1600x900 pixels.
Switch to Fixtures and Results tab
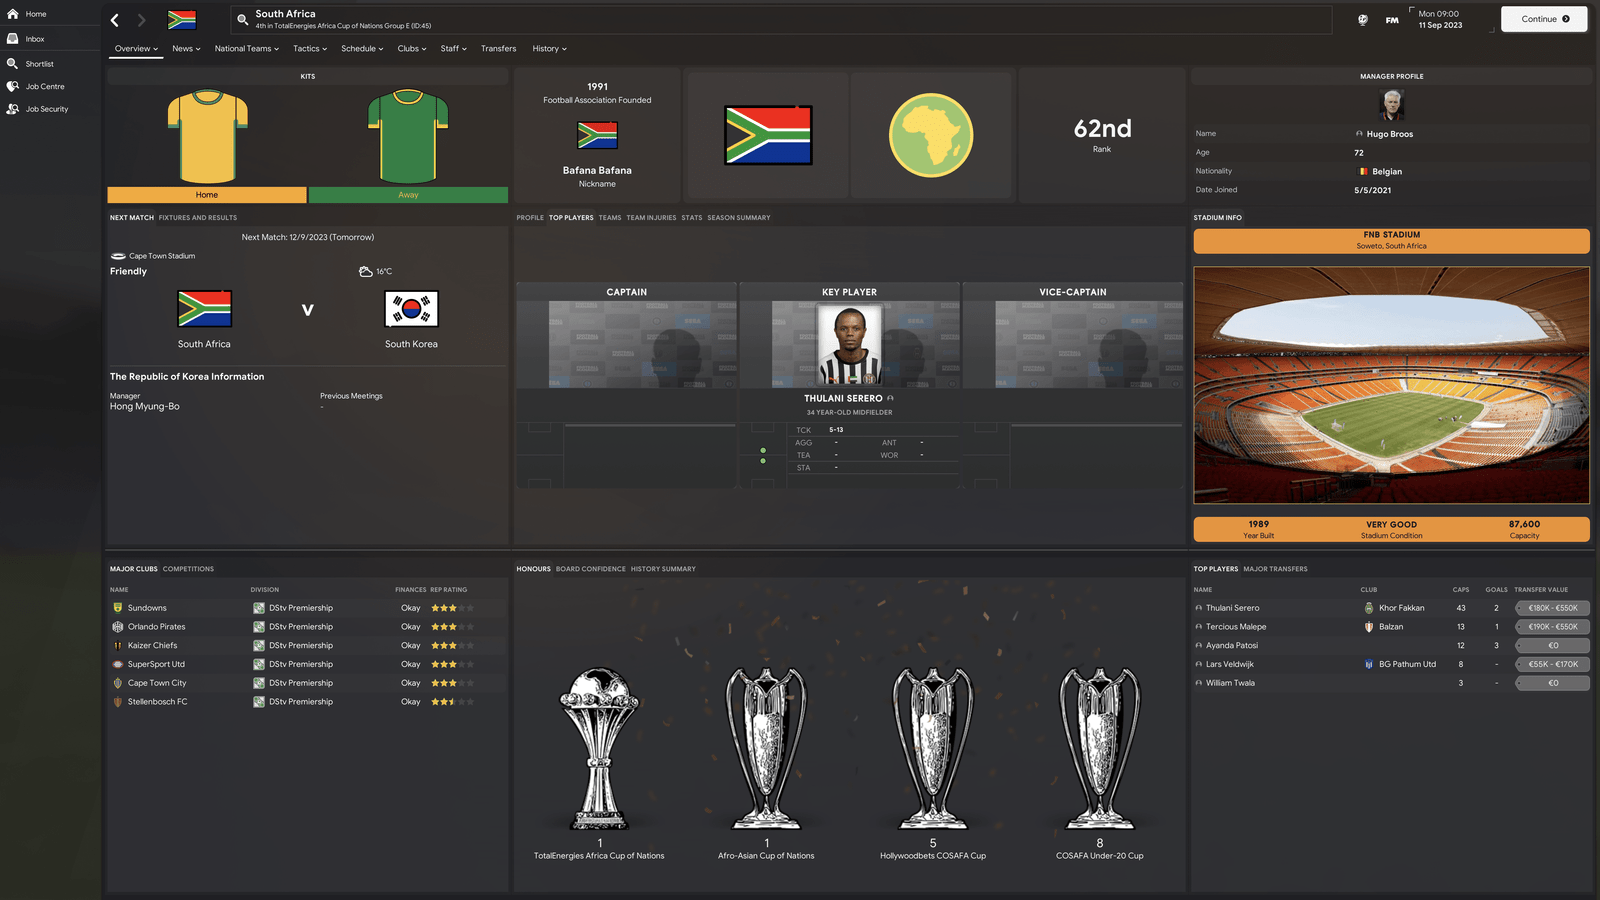(198, 217)
